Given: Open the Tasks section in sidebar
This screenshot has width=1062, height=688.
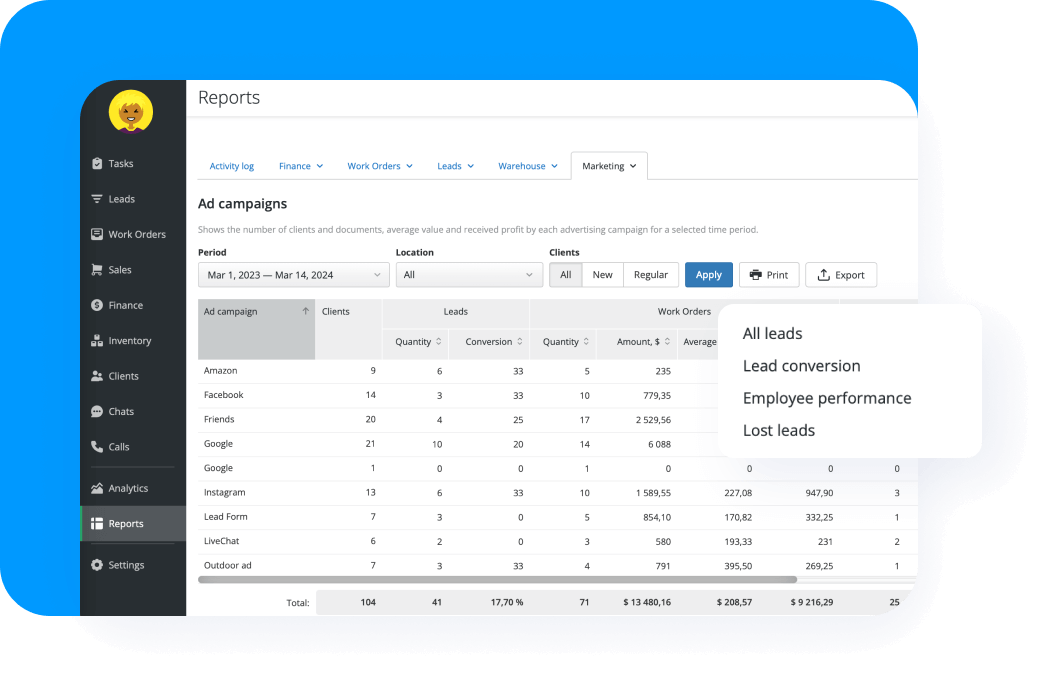Looking at the screenshot, I should 122,163.
